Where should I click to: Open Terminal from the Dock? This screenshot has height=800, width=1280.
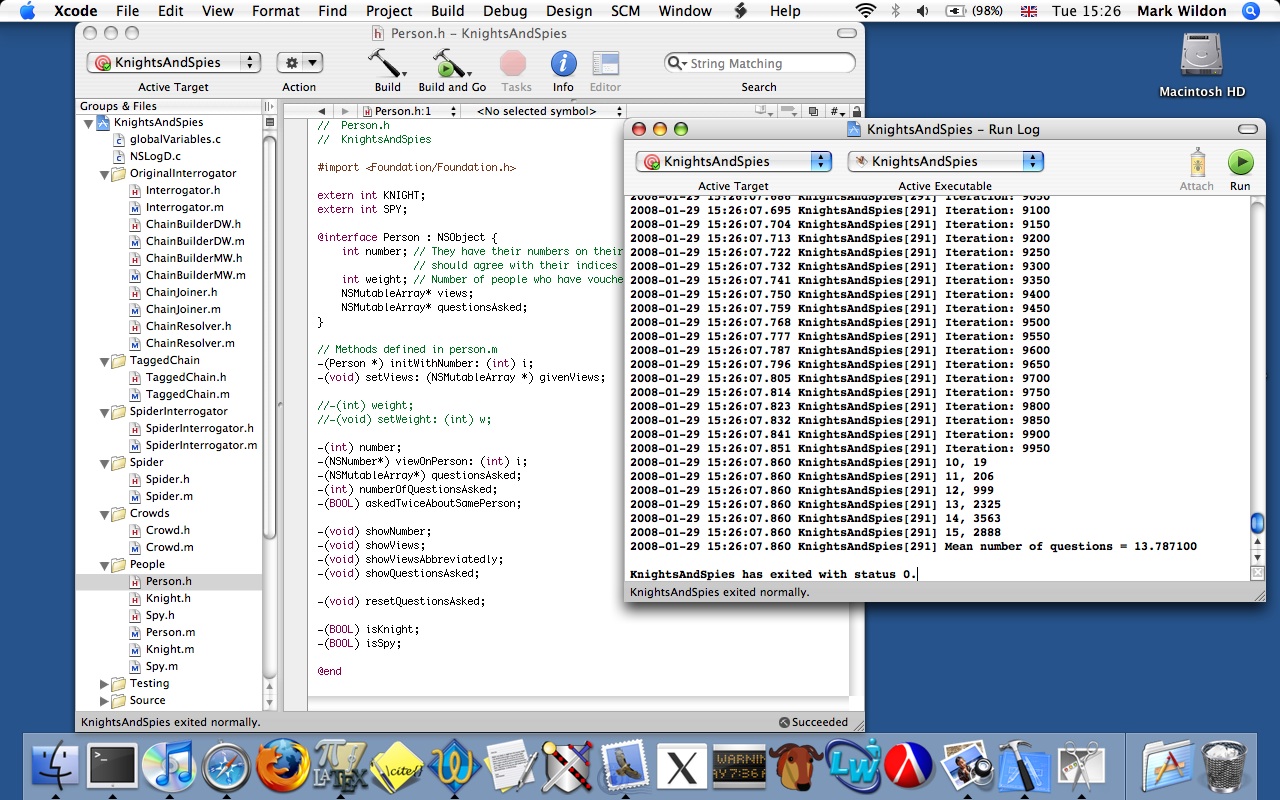click(111, 766)
